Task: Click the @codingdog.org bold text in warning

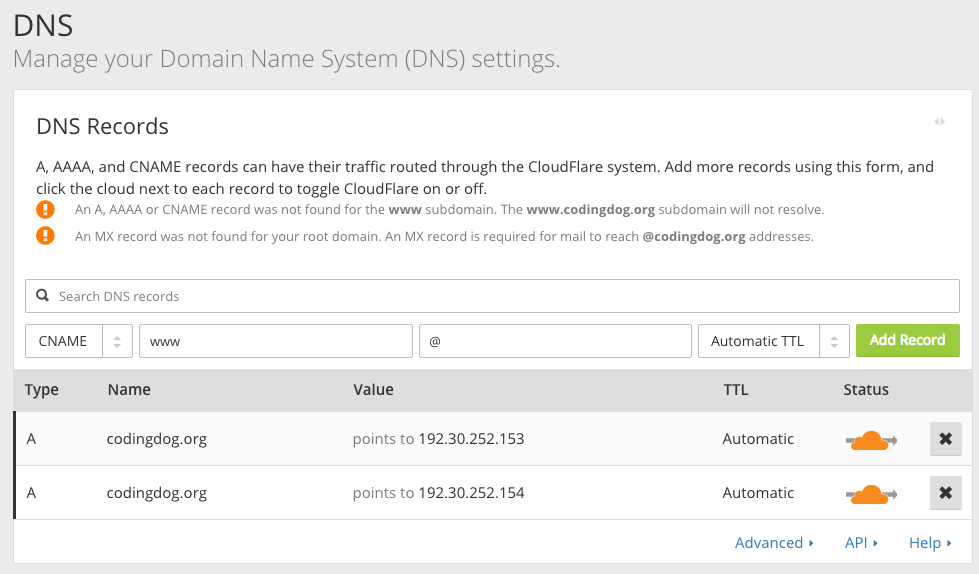Action: 694,236
